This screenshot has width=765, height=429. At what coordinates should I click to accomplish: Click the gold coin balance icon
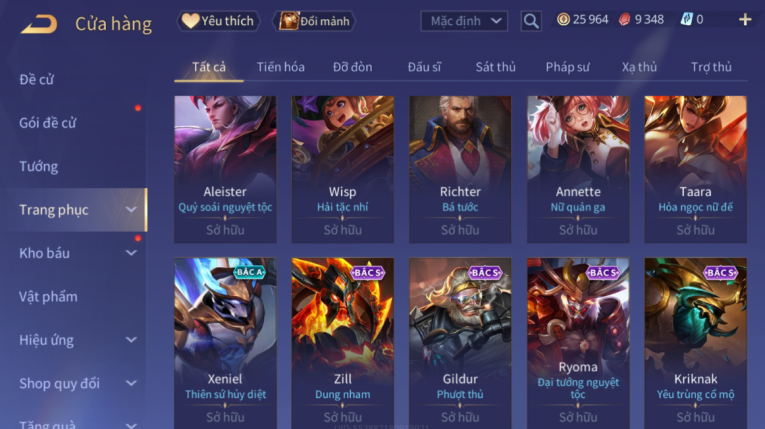[563, 20]
